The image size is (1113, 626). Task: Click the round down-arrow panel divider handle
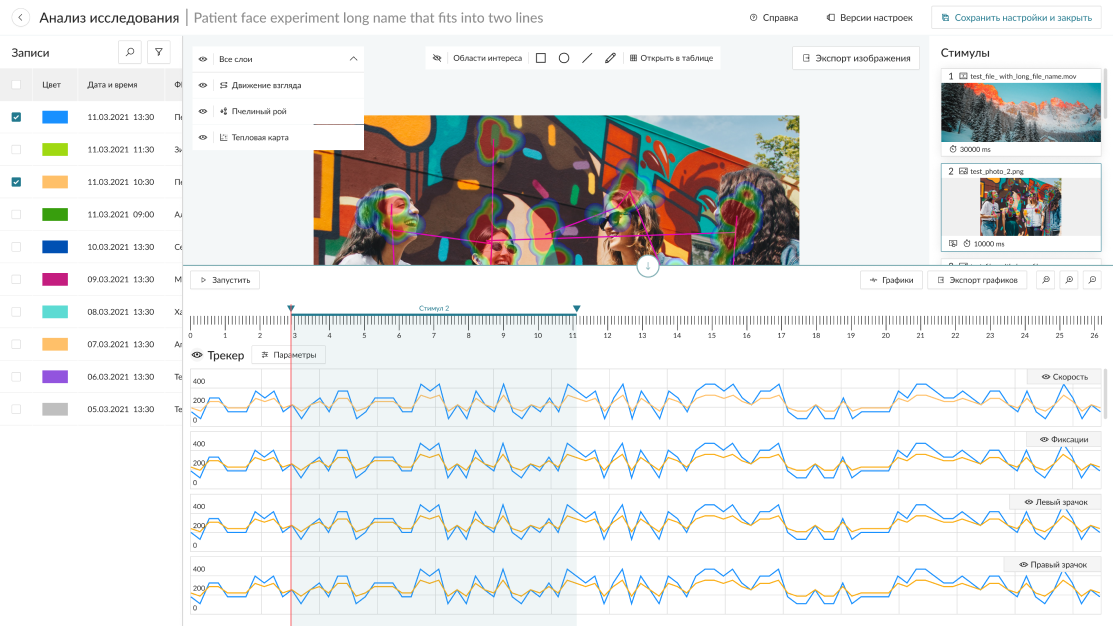tap(648, 266)
